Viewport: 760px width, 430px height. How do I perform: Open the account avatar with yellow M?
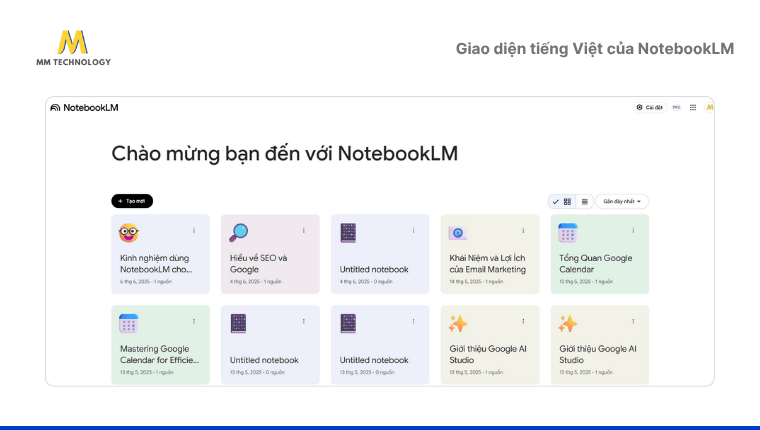[x=709, y=107]
